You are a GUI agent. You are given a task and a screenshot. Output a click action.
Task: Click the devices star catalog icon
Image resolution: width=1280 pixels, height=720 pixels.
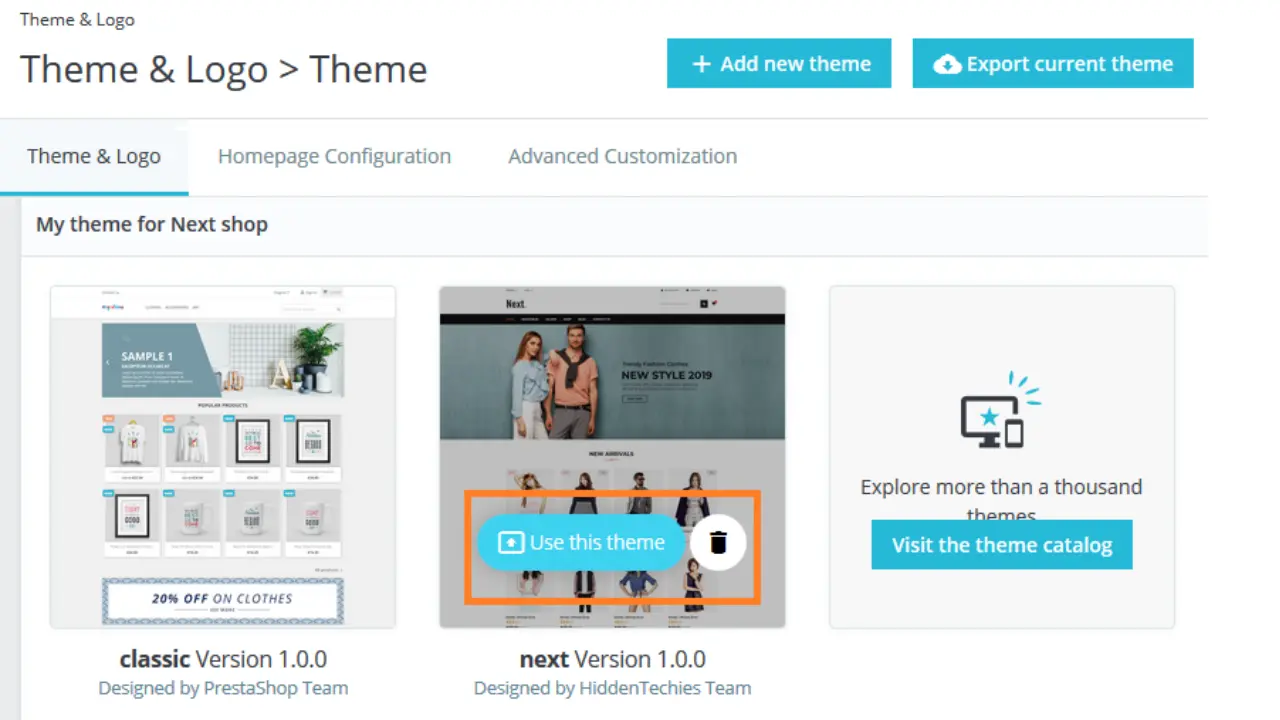click(x=999, y=410)
